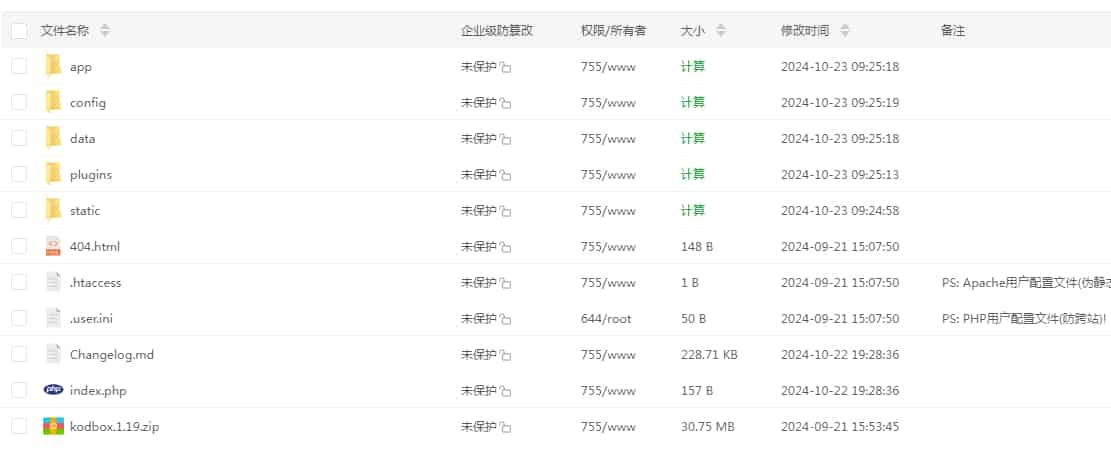Toggle the select-all checkbox in header
This screenshot has height=463, width=1111.
pyautogui.click(x=19, y=31)
